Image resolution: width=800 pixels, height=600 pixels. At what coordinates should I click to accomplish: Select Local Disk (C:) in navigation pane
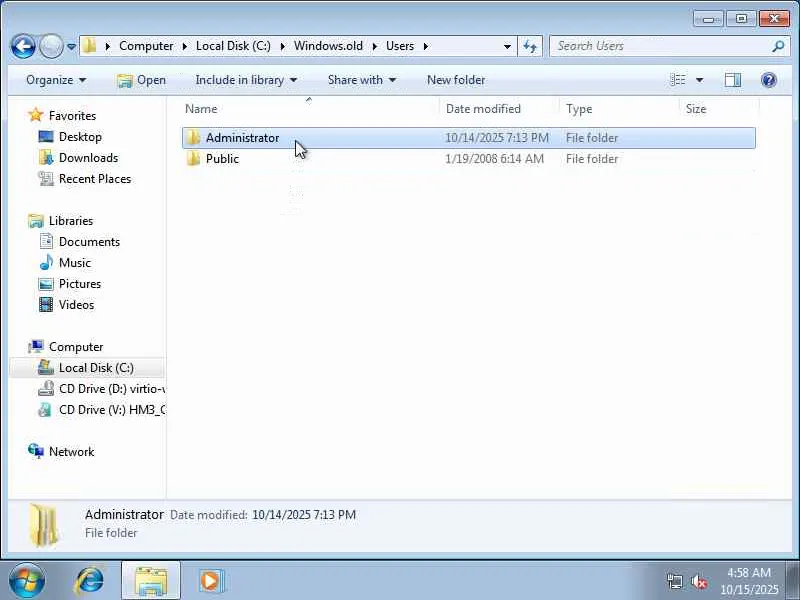tap(96, 368)
